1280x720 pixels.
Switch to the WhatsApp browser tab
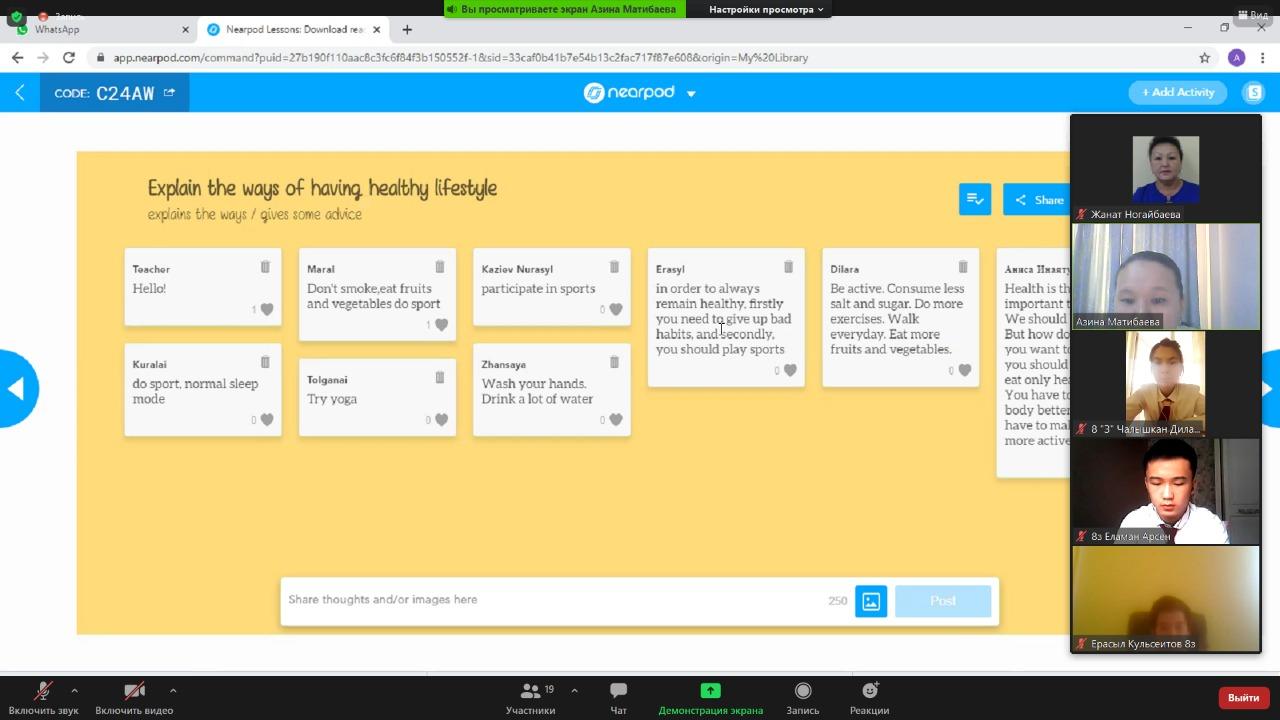pyautogui.click(x=100, y=30)
